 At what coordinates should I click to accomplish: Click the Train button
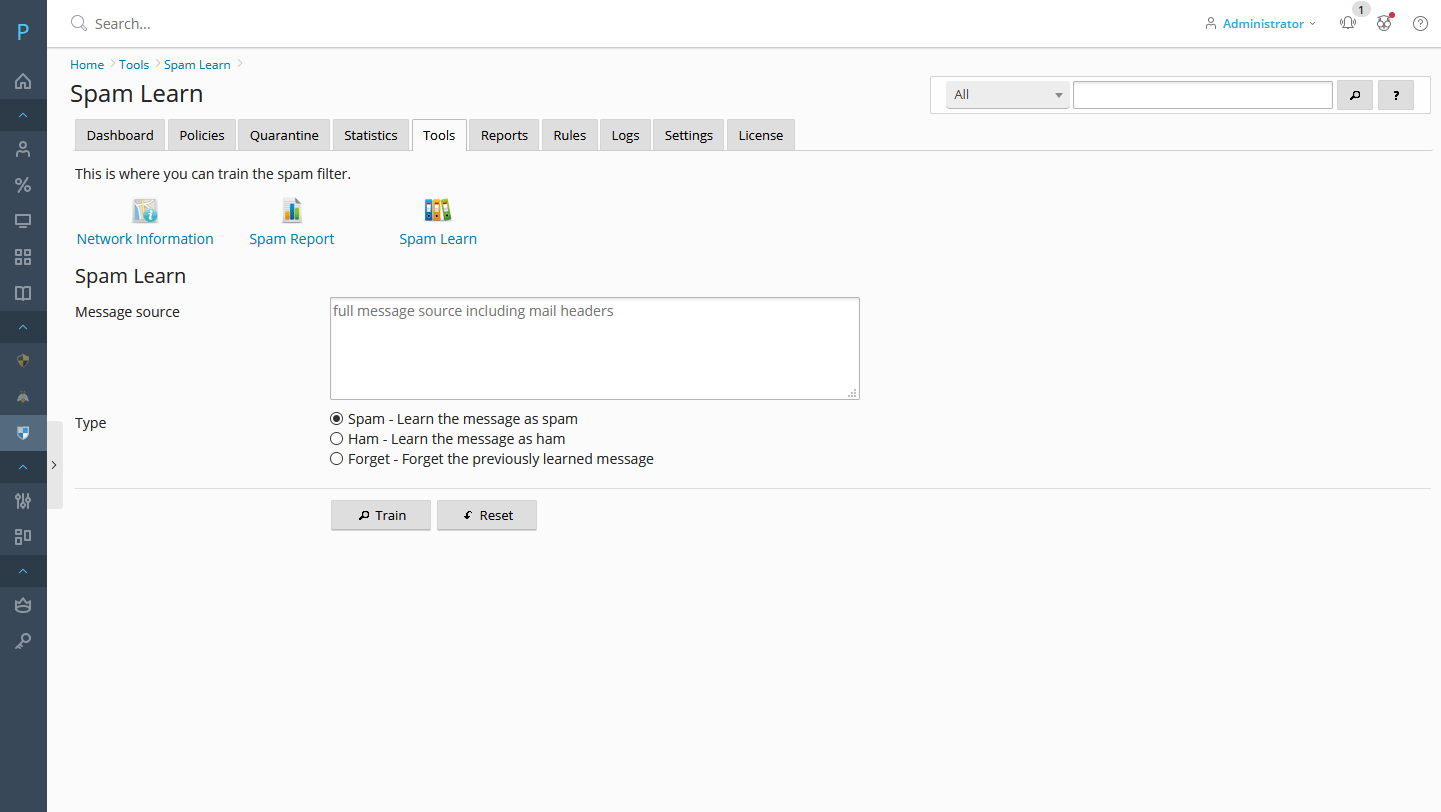point(381,515)
